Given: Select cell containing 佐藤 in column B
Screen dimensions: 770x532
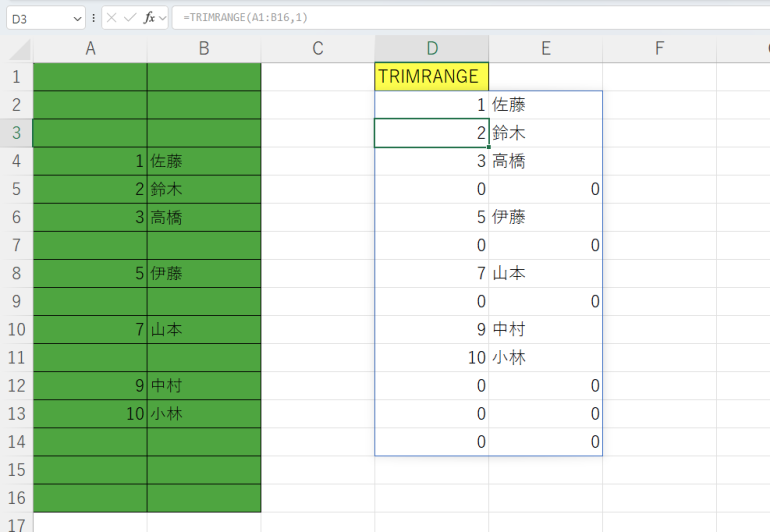Looking at the screenshot, I should [204, 161].
